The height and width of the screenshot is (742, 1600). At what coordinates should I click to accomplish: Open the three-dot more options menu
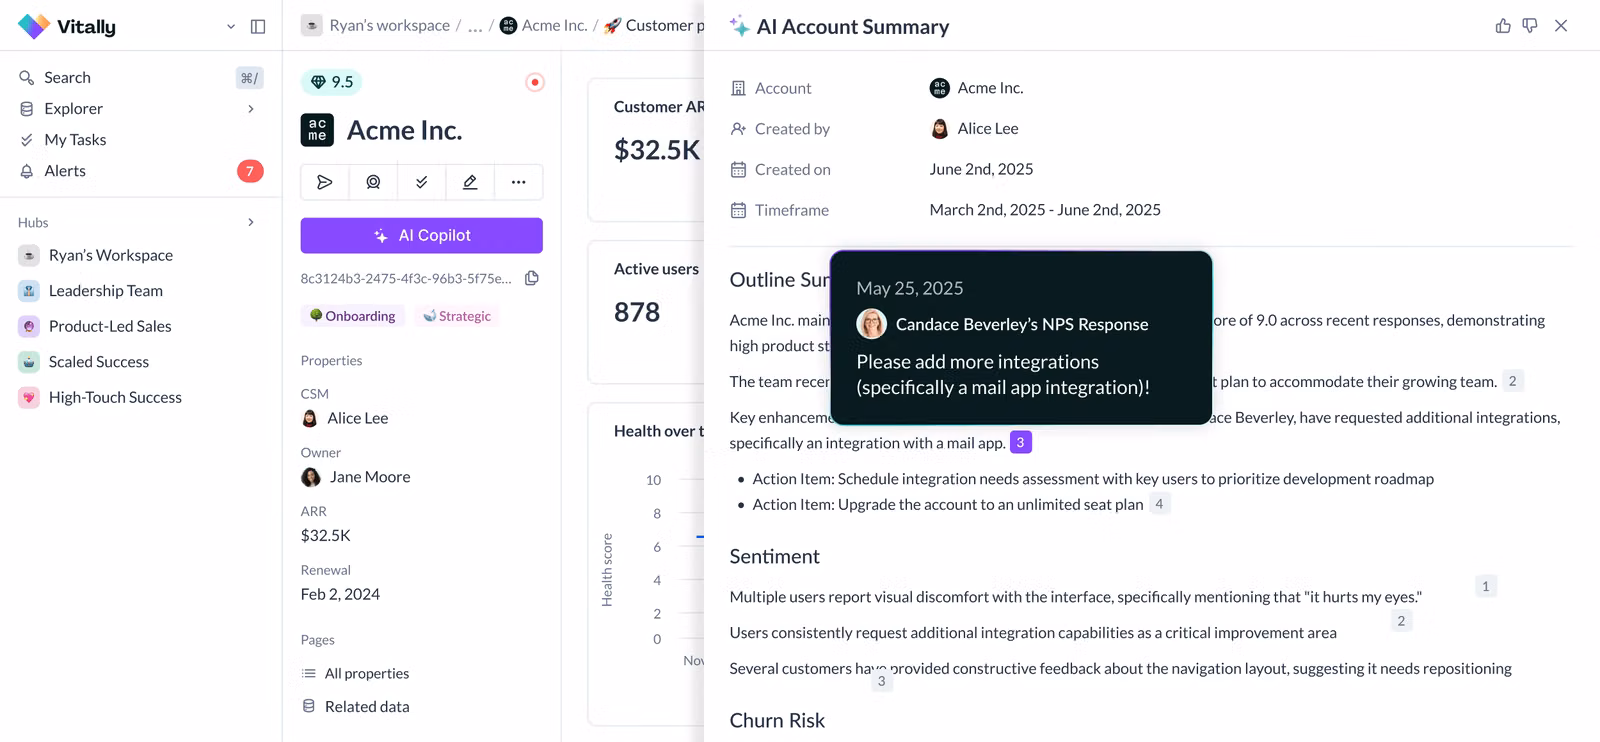point(518,182)
